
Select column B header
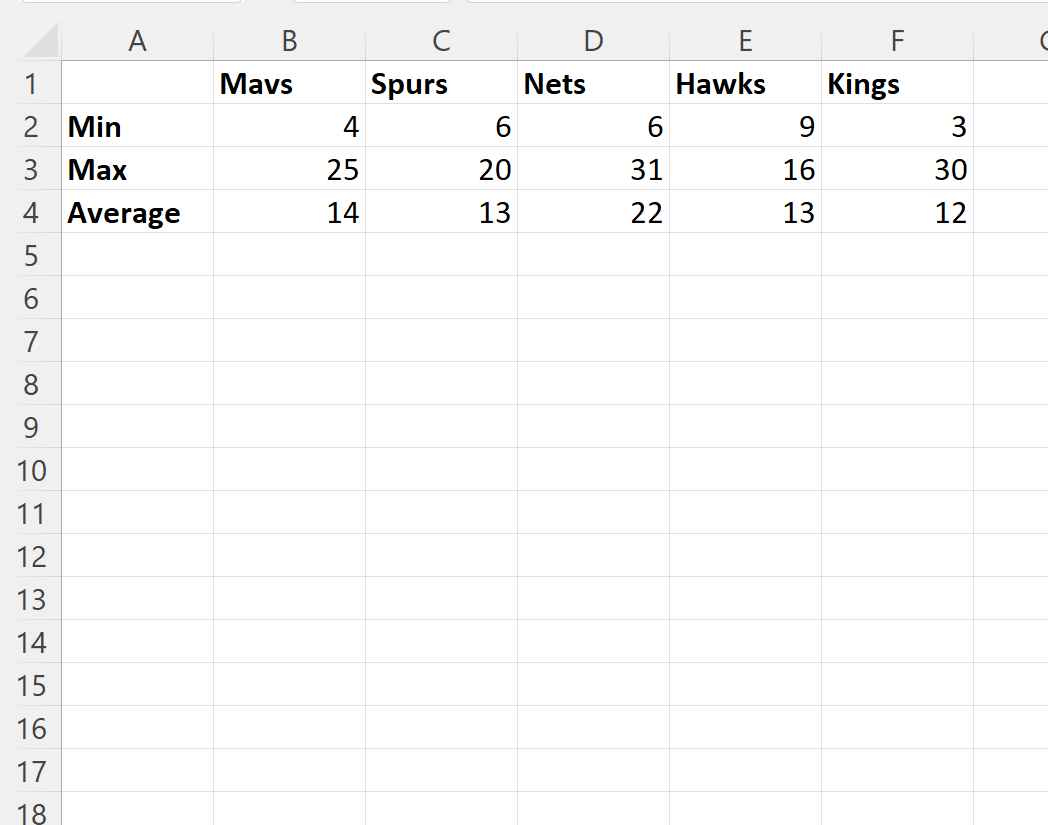[289, 41]
